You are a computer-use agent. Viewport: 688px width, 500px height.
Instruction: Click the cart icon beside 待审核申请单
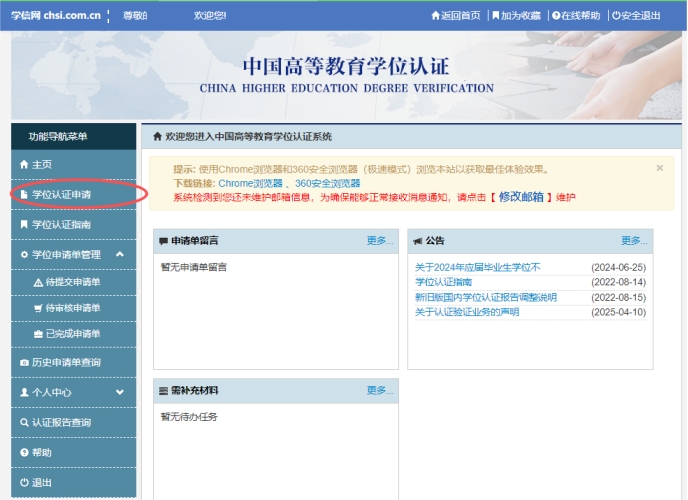(x=38, y=308)
